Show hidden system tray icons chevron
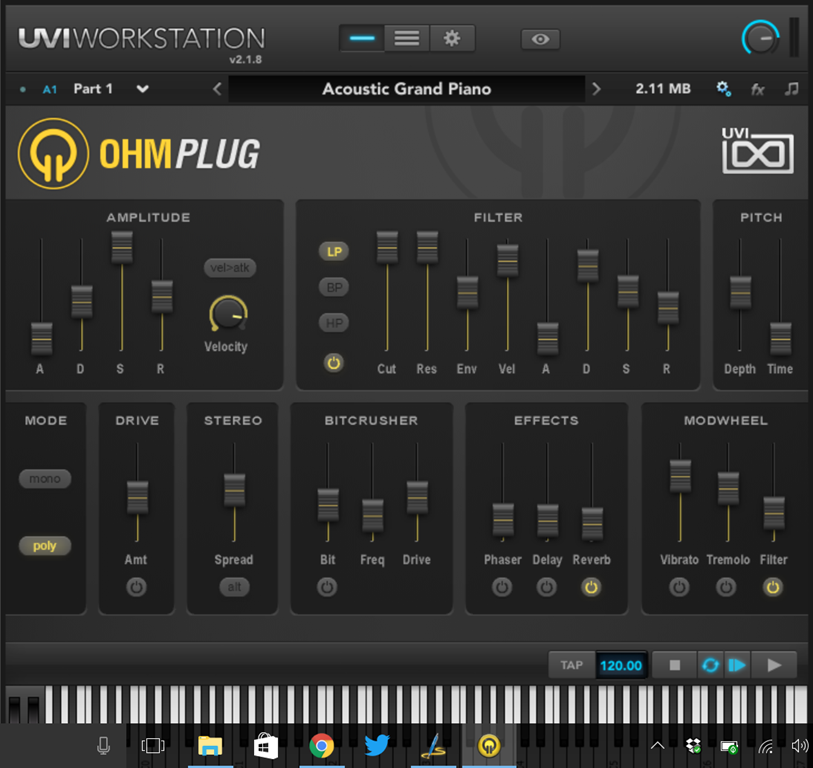Screen dimensions: 813x768 coord(657,746)
